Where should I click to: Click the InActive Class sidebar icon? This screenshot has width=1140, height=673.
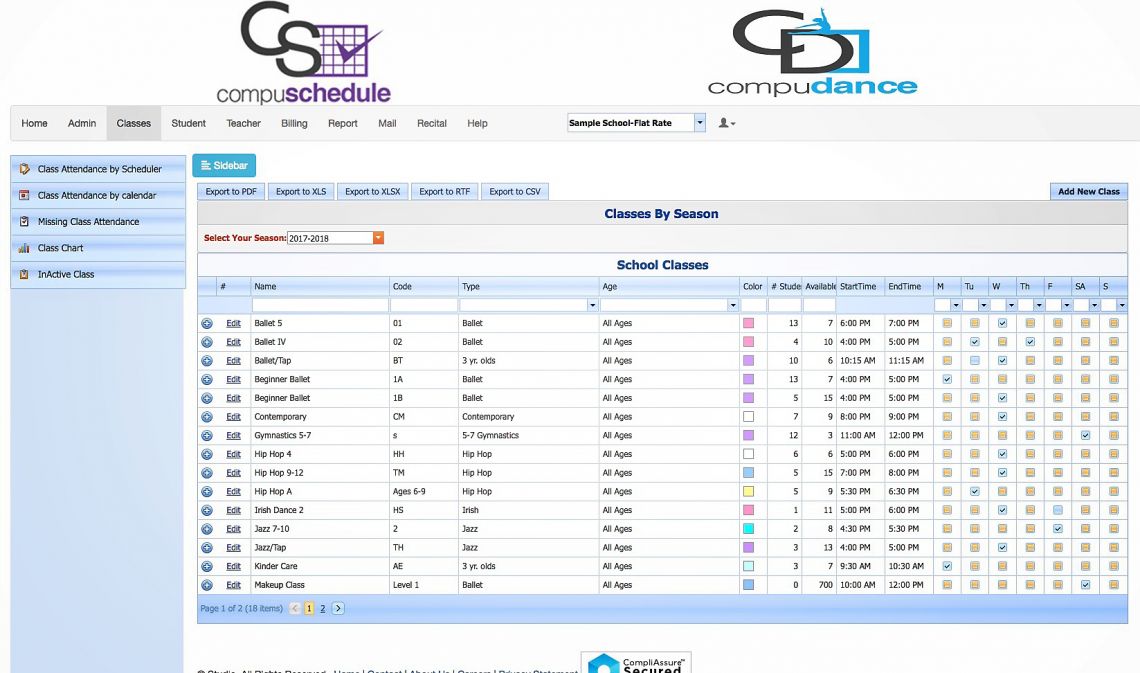[x=25, y=274]
